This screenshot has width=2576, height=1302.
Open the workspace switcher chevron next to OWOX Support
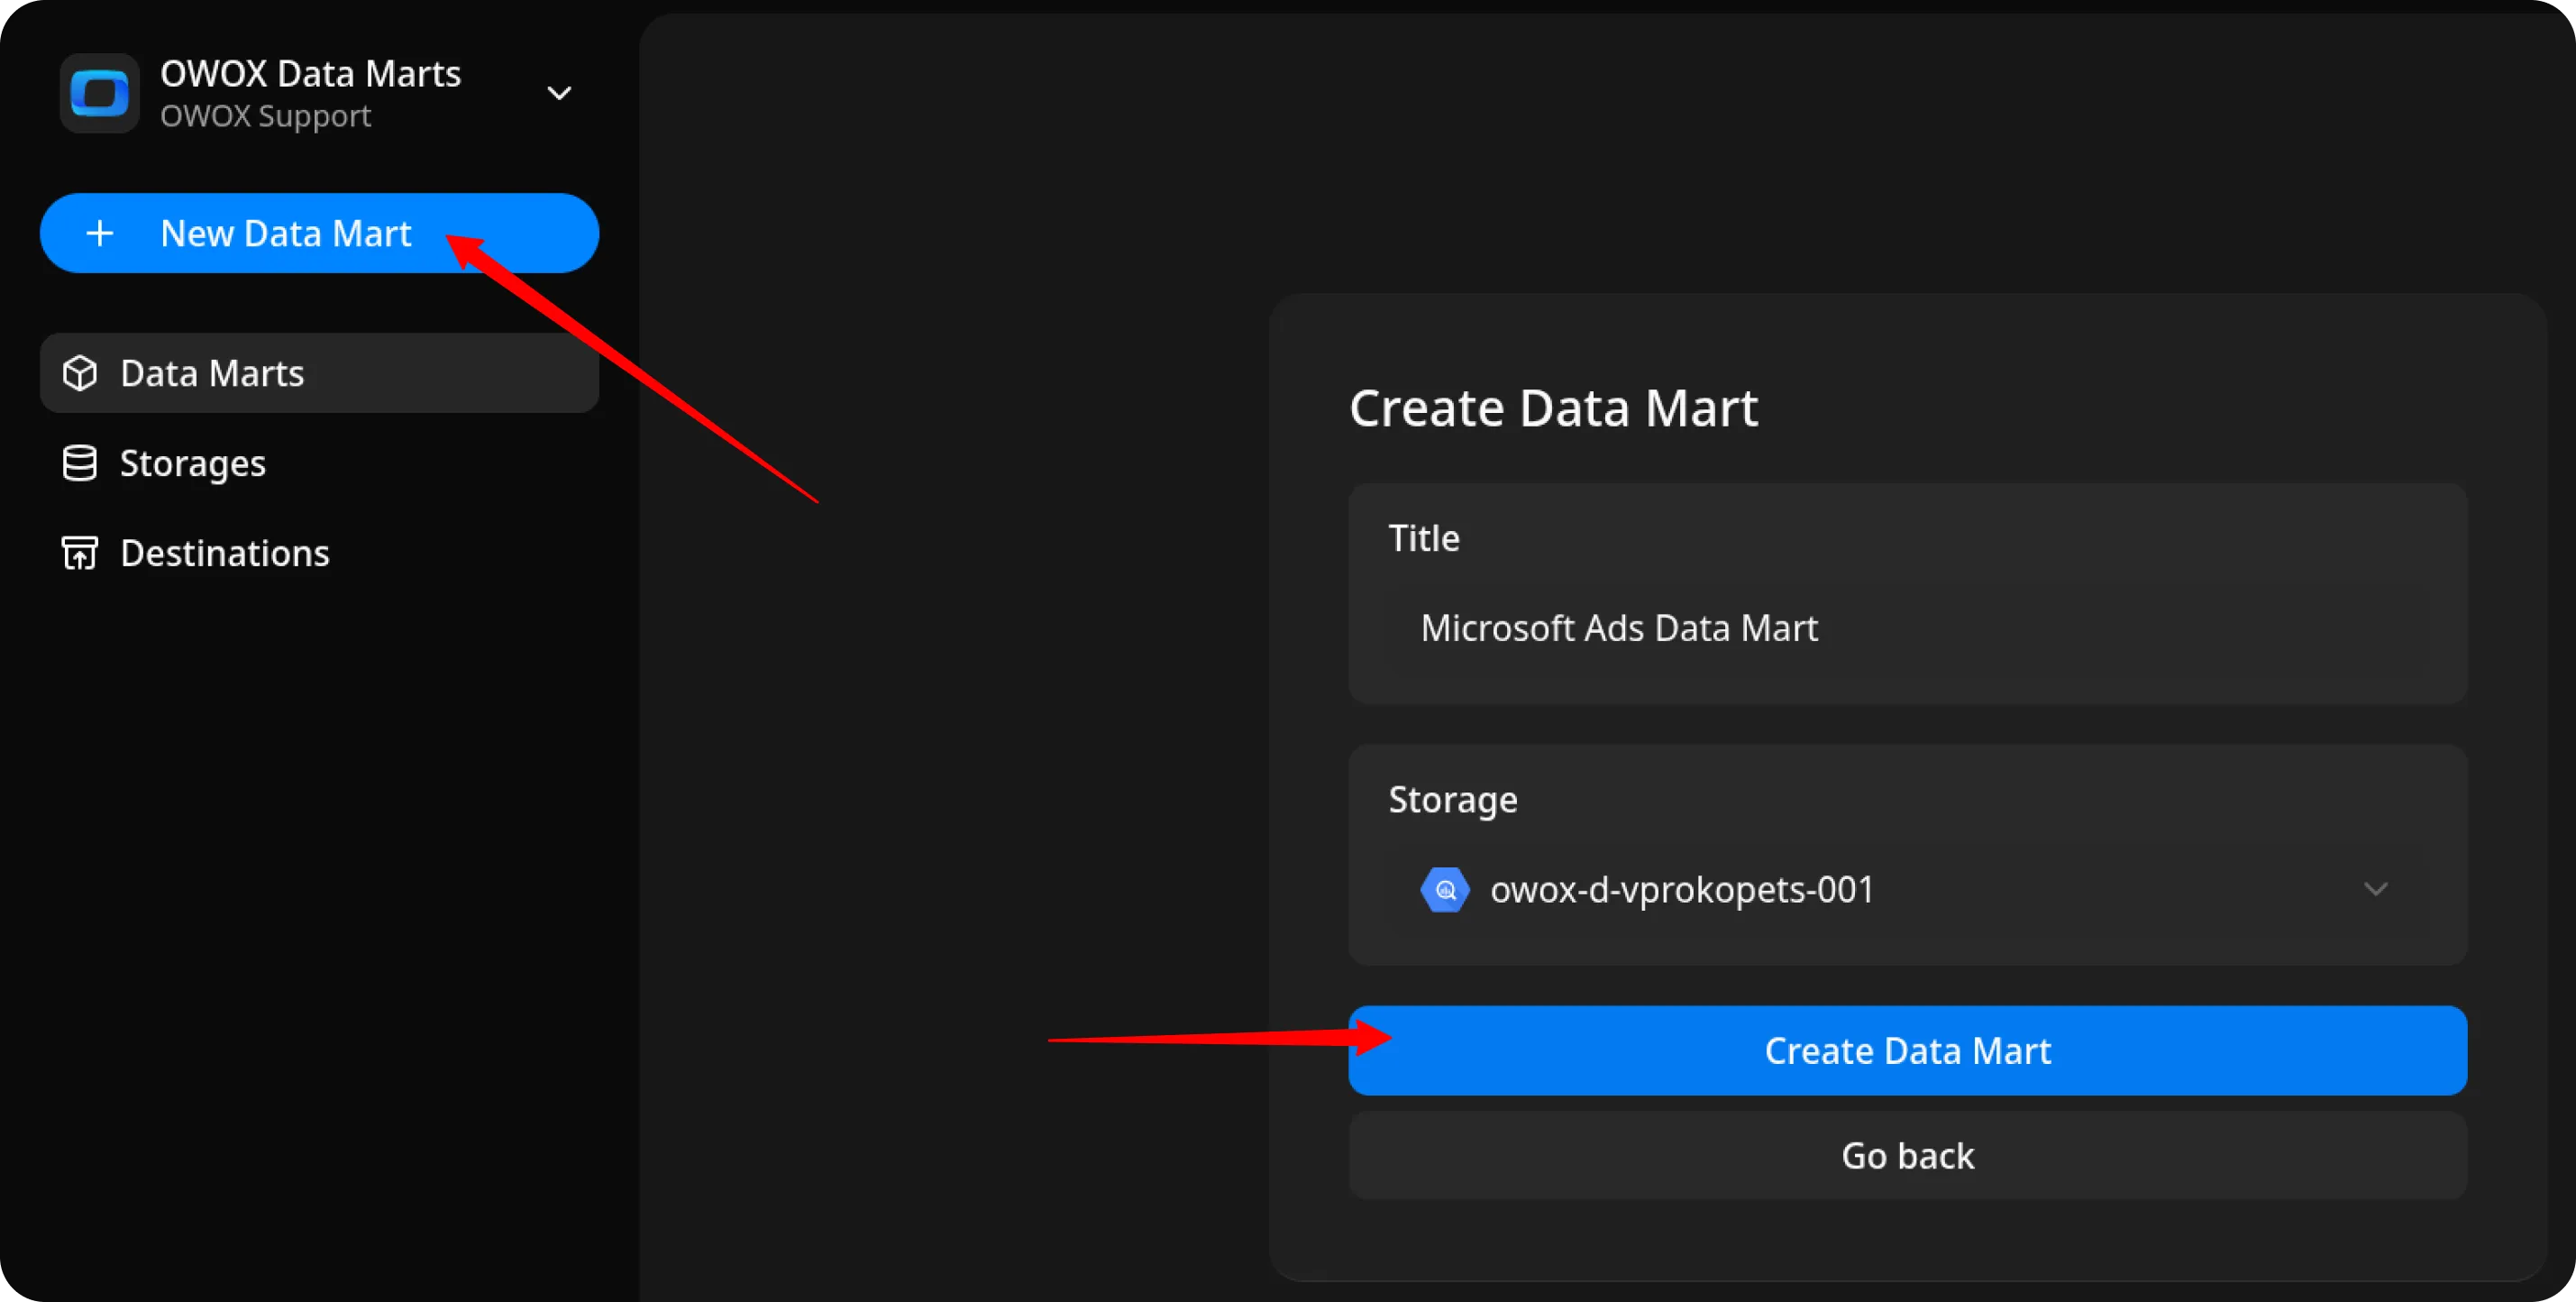560,93
